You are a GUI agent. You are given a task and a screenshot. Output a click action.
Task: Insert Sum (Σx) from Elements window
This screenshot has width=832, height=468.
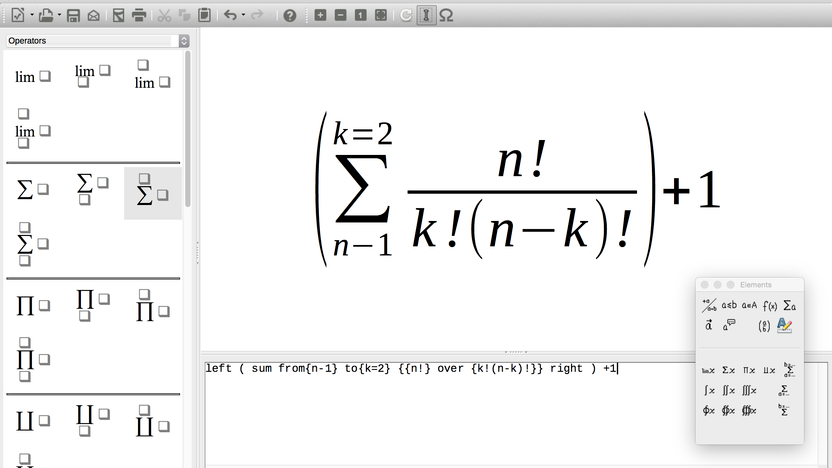(x=729, y=370)
